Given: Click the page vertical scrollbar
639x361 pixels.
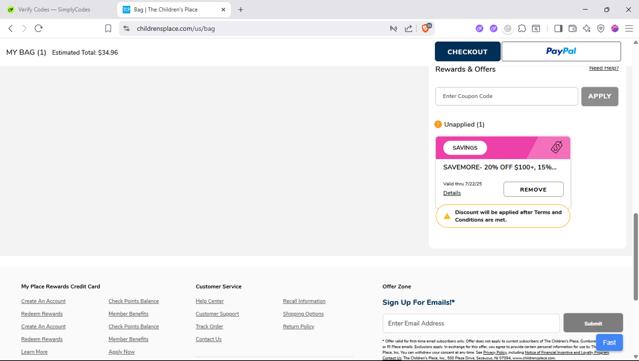Looking at the screenshot, I should 635,257.
